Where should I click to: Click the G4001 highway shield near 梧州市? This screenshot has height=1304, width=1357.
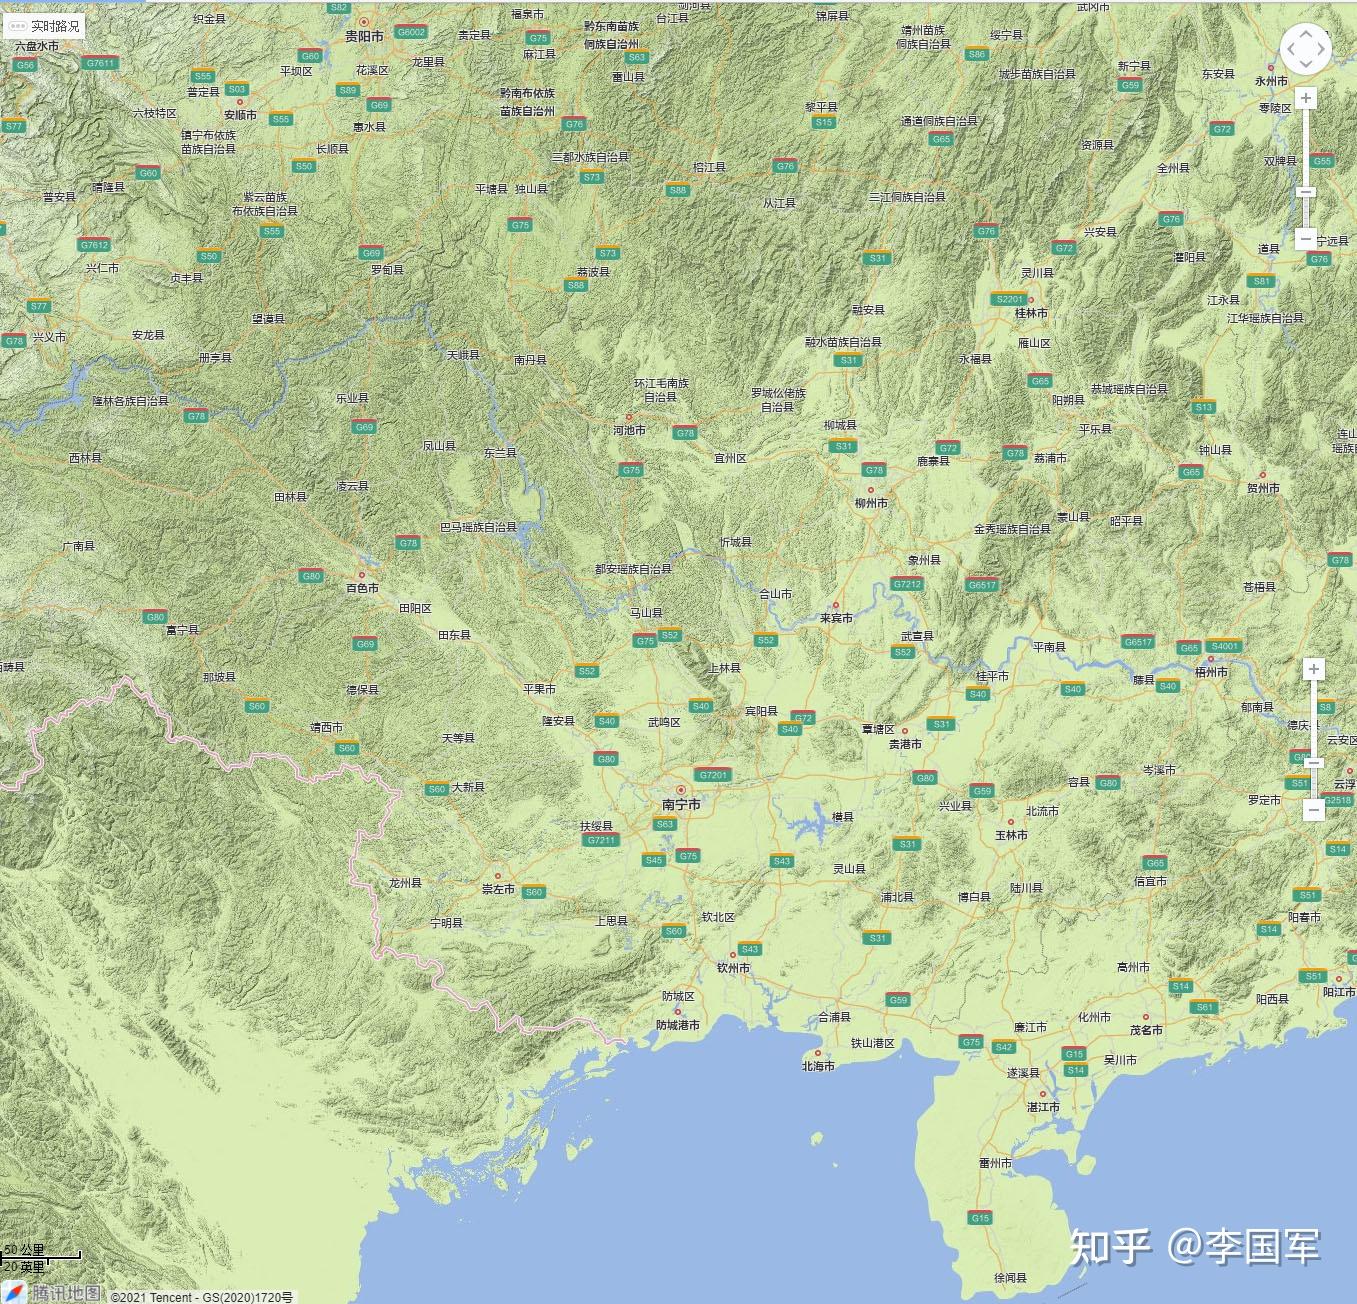click(x=1225, y=646)
